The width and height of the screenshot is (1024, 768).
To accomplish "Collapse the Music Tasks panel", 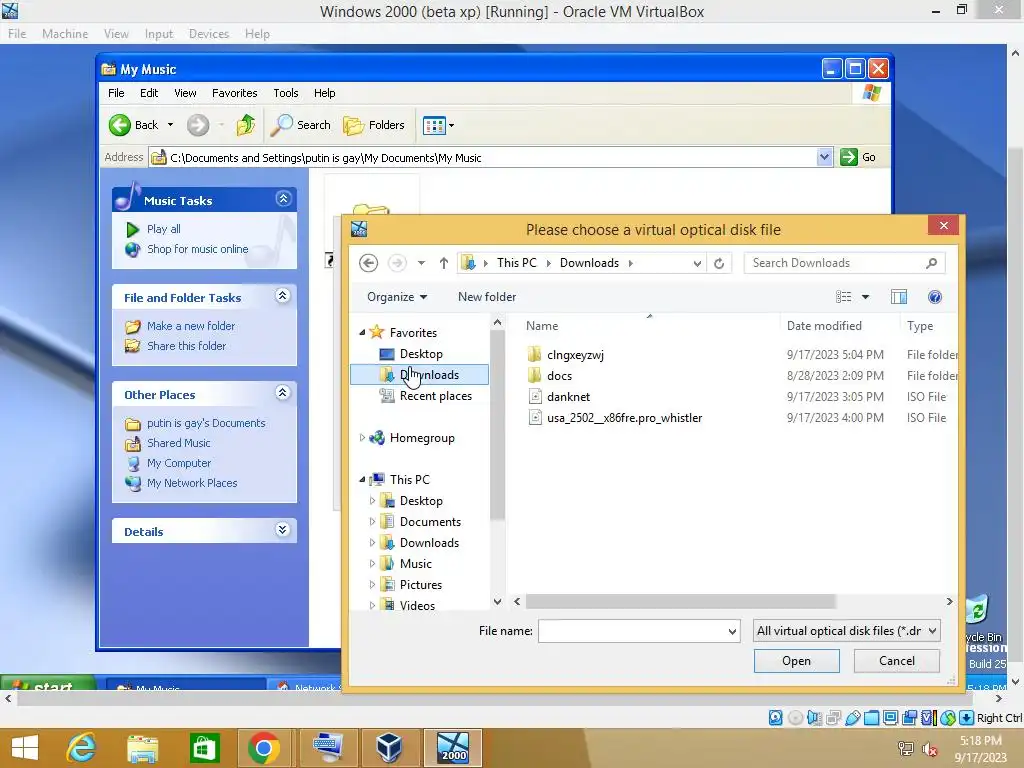I will (x=283, y=199).
